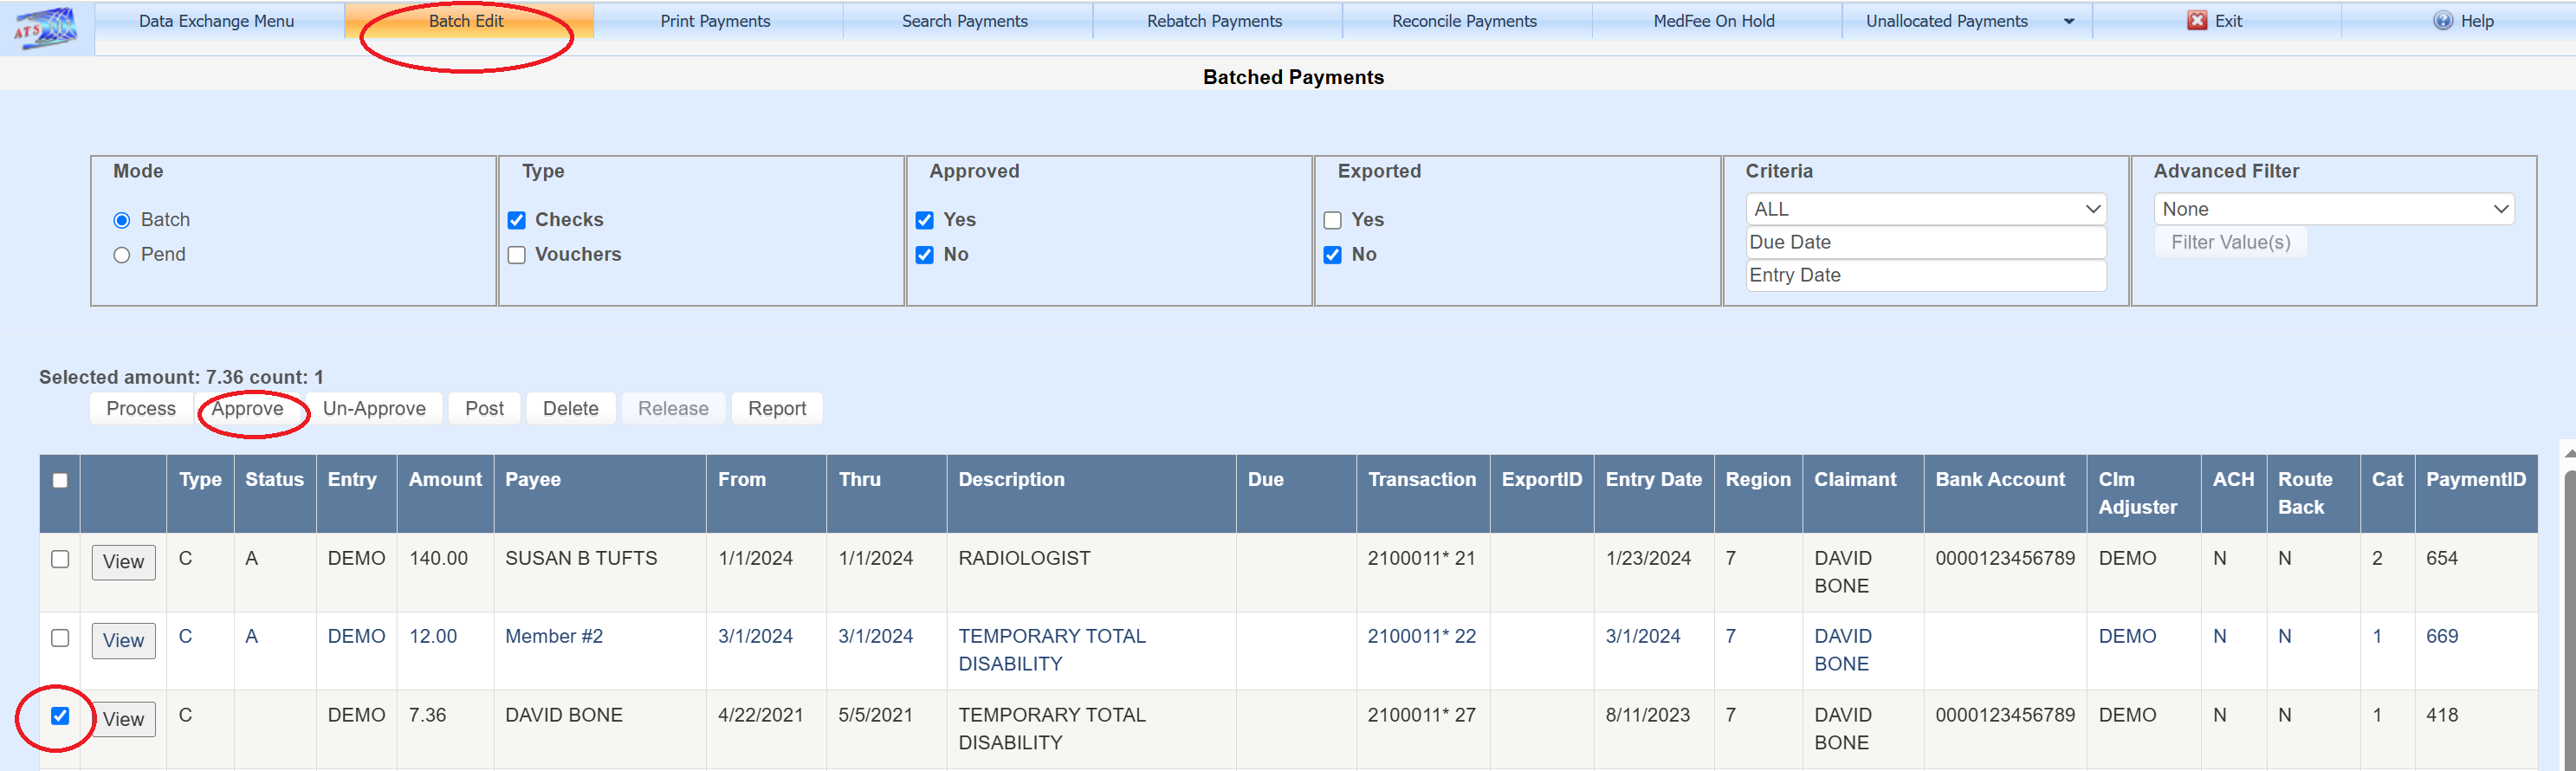The width and height of the screenshot is (2576, 771).
Task: Expand the Unallocated Payments menu arrow
Action: point(2068,21)
